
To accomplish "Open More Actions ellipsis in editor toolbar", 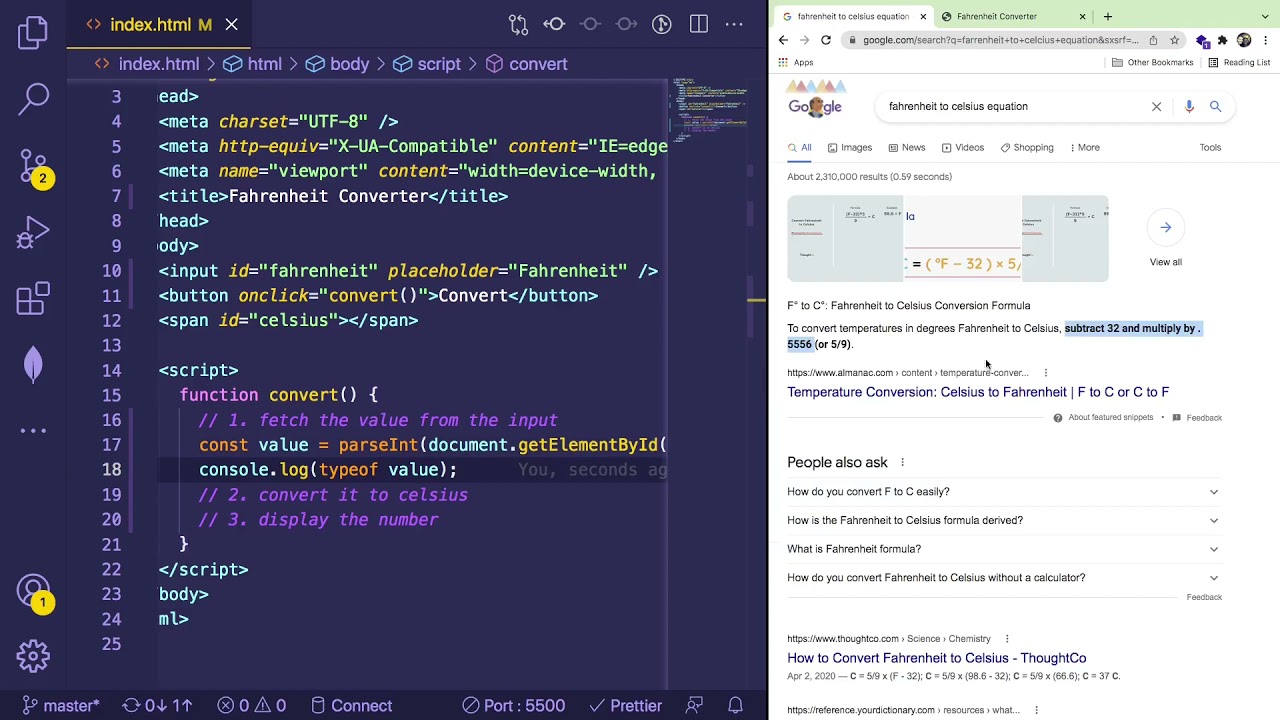I will [734, 24].
